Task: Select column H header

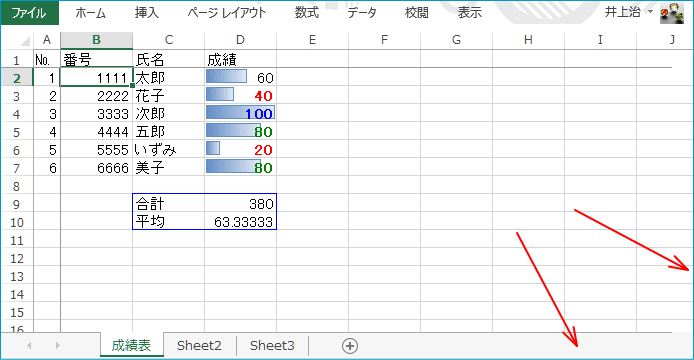Action: tap(528, 40)
